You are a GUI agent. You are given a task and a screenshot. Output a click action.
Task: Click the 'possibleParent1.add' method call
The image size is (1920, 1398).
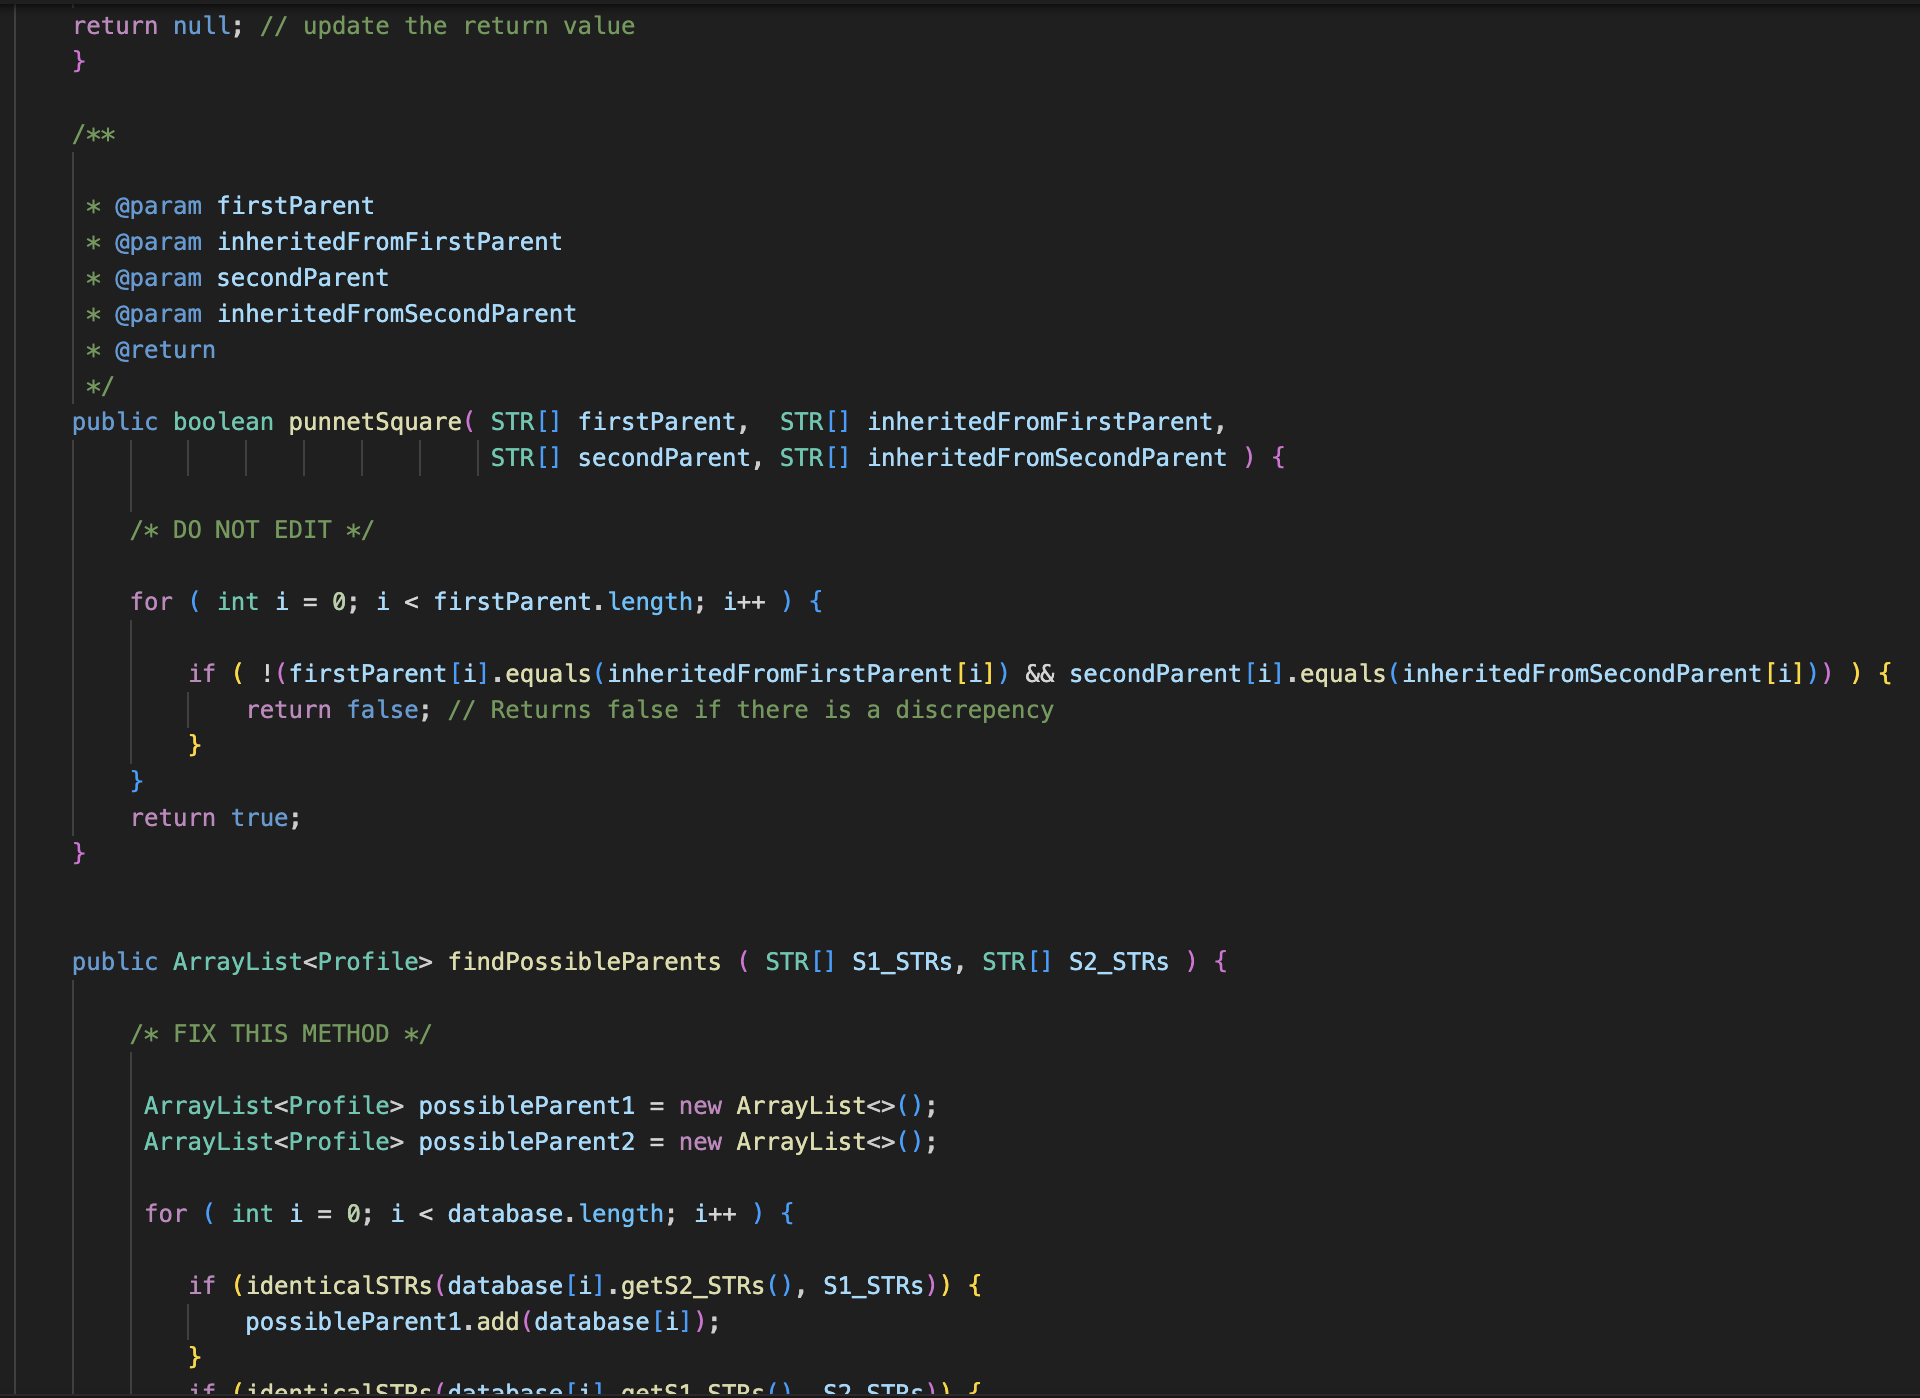click(382, 1322)
